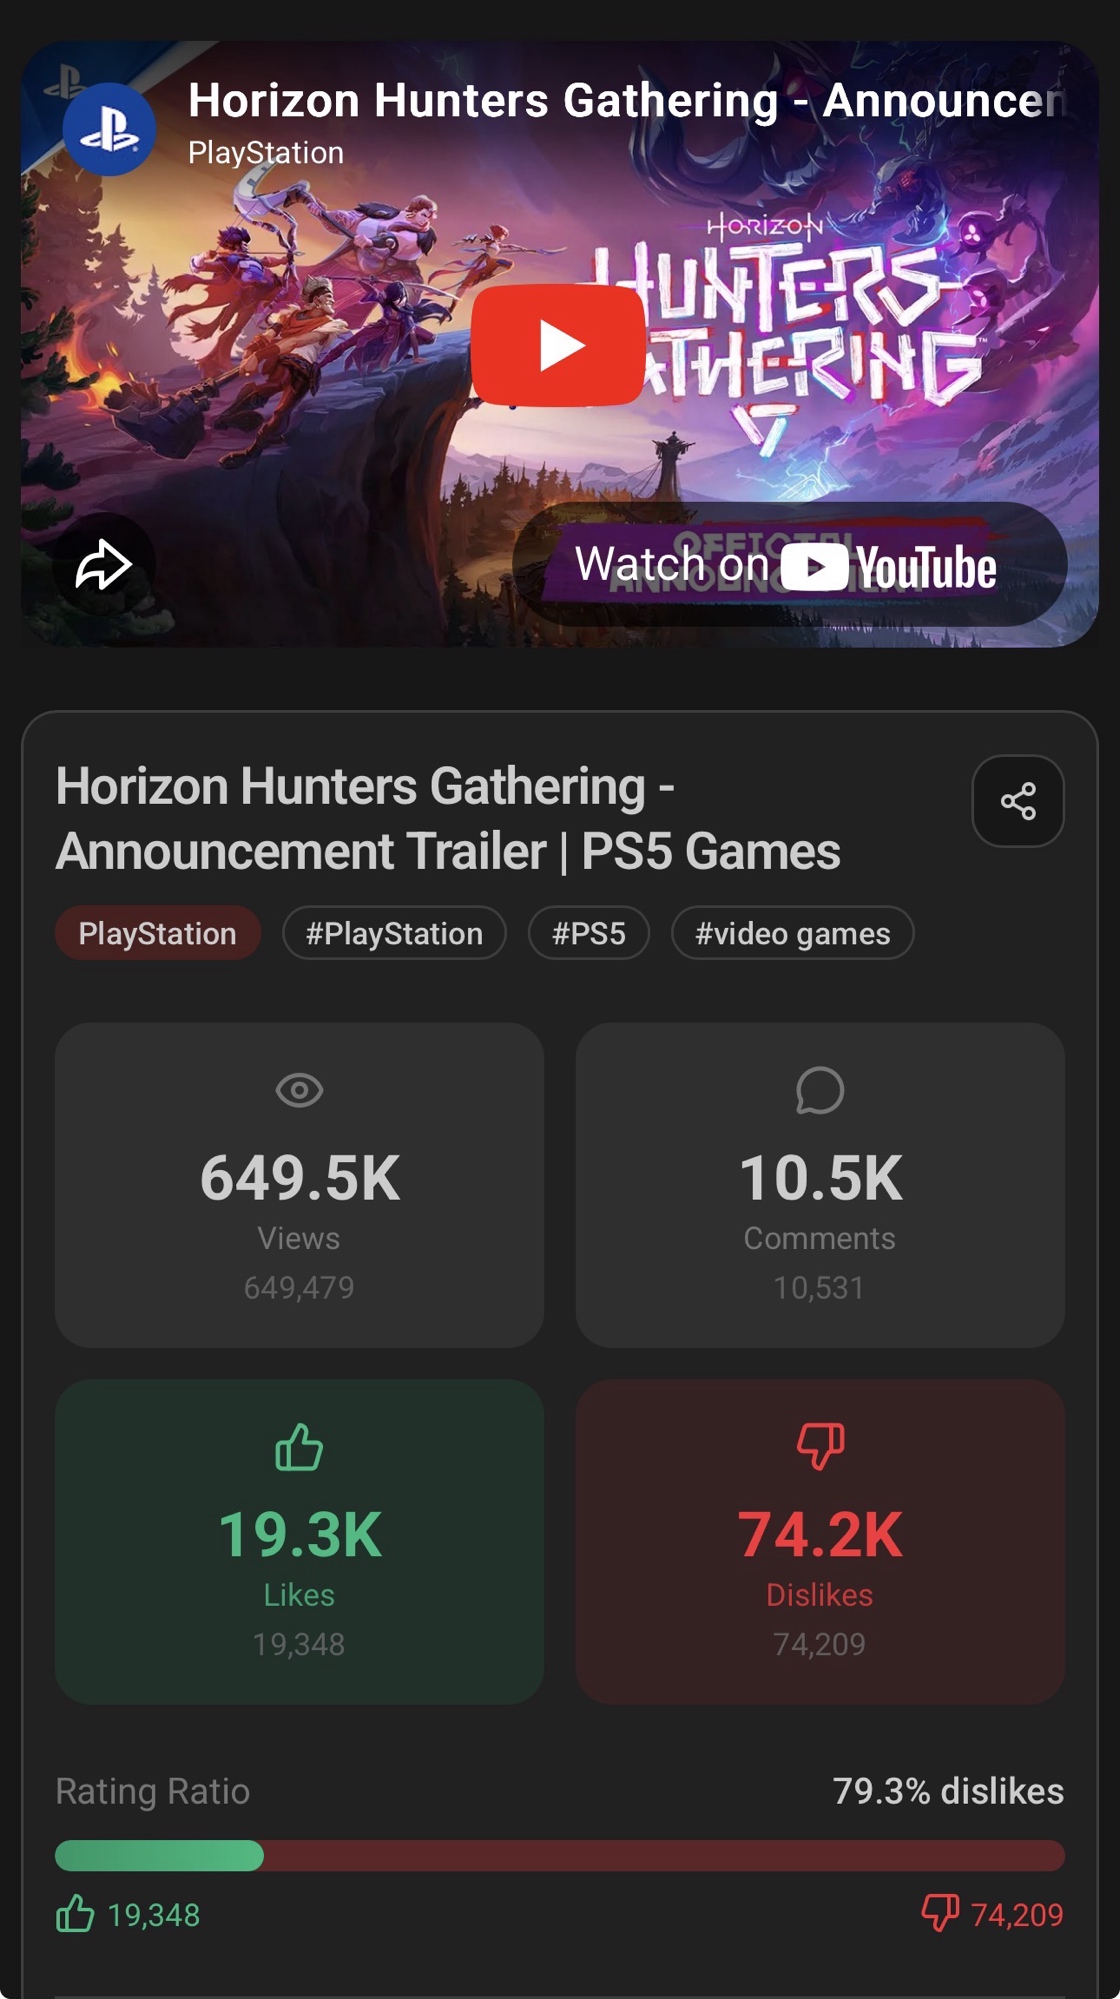This screenshot has width=1120, height=1999.
Task: Click the rating ratio progress bar
Action: pyautogui.click(x=560, y=1855)
